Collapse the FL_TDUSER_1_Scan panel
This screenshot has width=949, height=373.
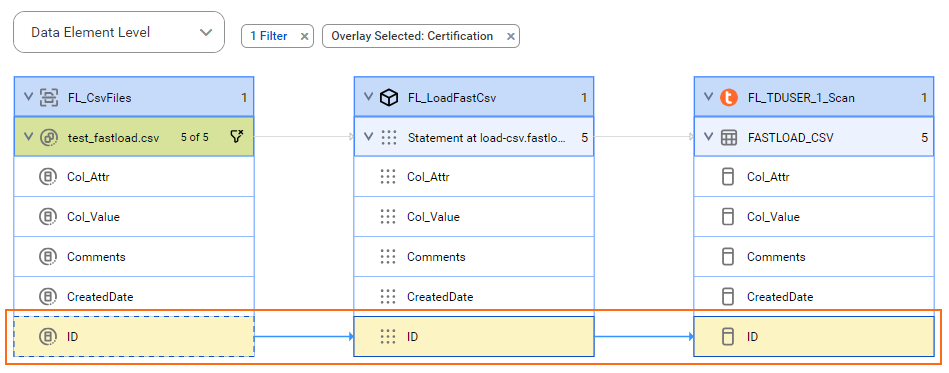[708, 97]
